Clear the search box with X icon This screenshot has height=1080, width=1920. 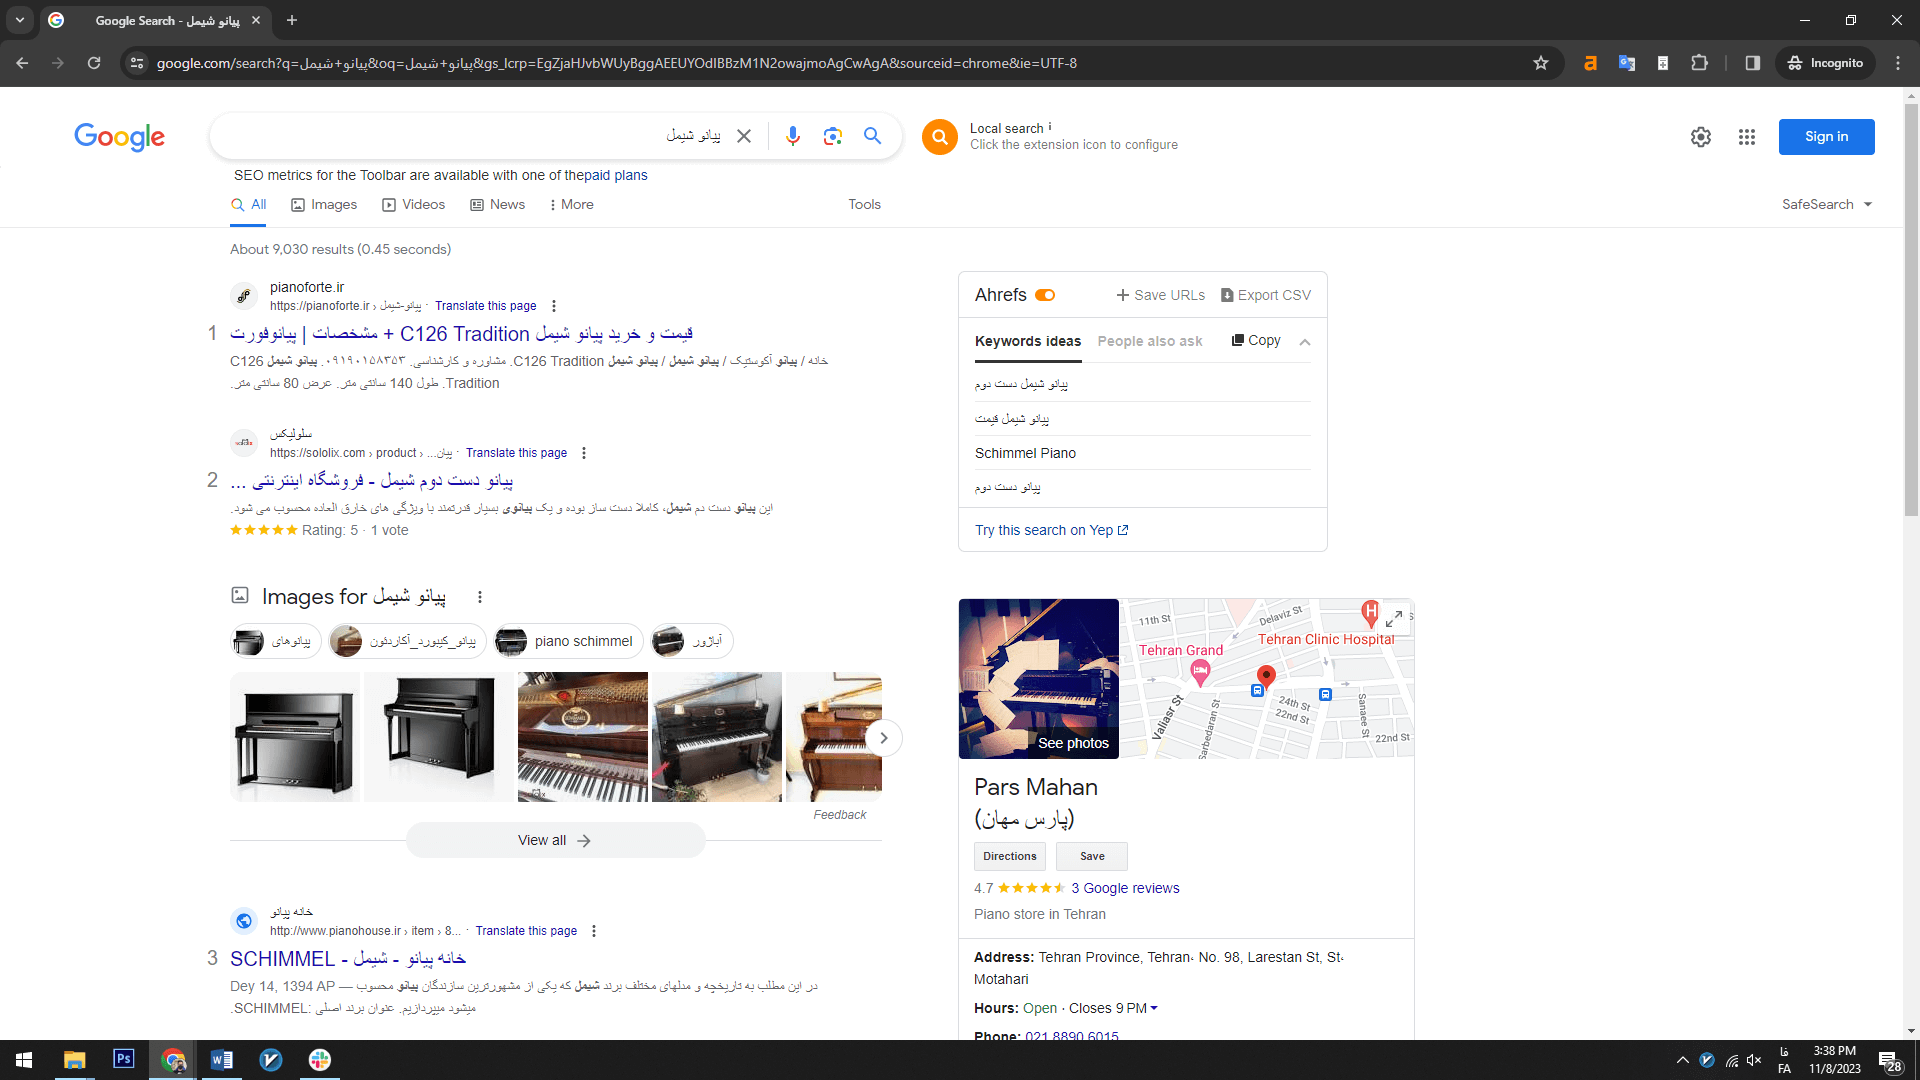pyautogui.click(x=744, y=136)
